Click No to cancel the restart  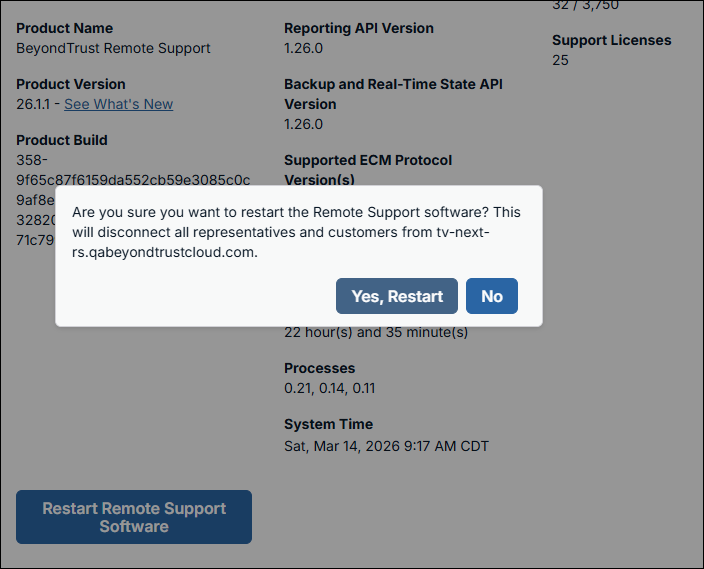pyautogui.click(x=492, y=296)
